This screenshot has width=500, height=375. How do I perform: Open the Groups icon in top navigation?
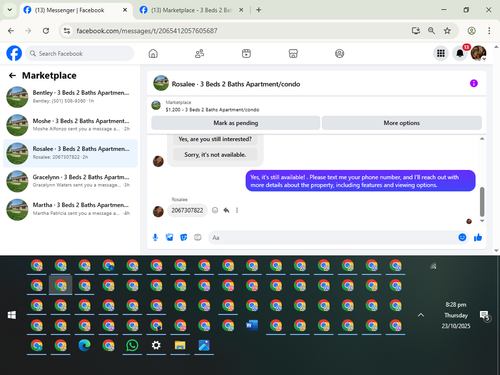click(339, 53)
